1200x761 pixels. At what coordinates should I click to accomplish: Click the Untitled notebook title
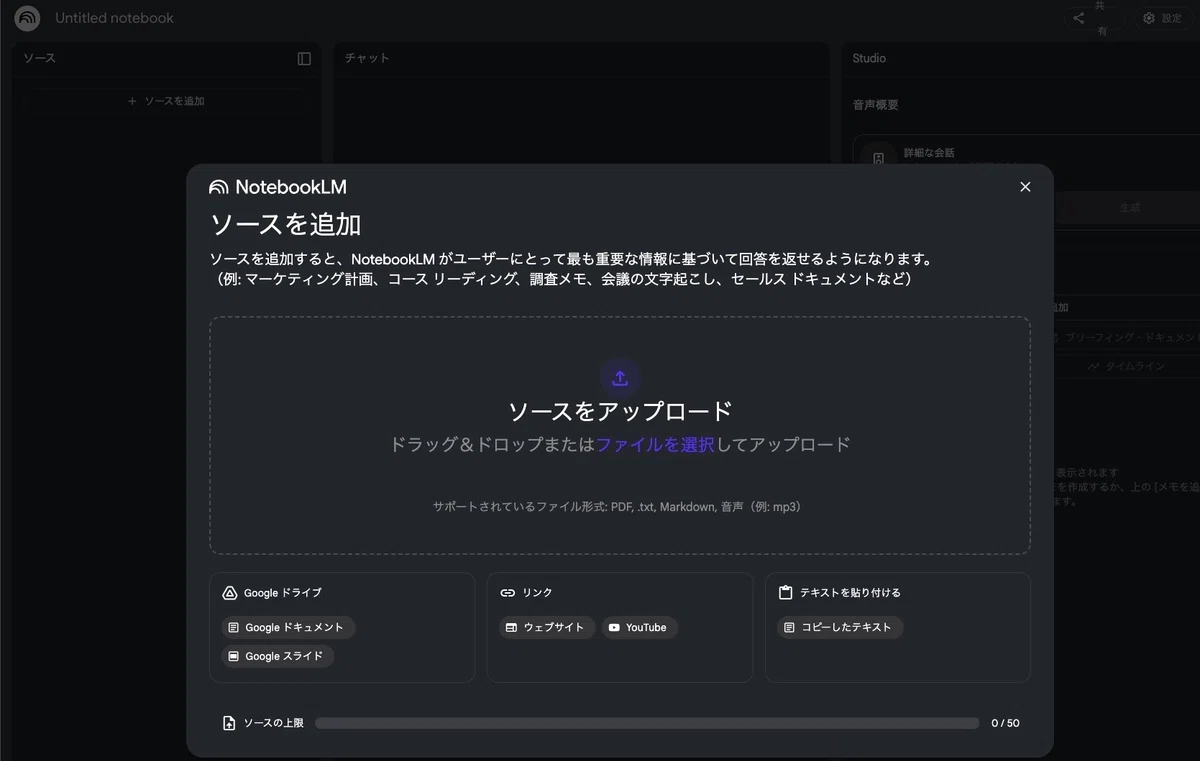(x=114, y=18)
